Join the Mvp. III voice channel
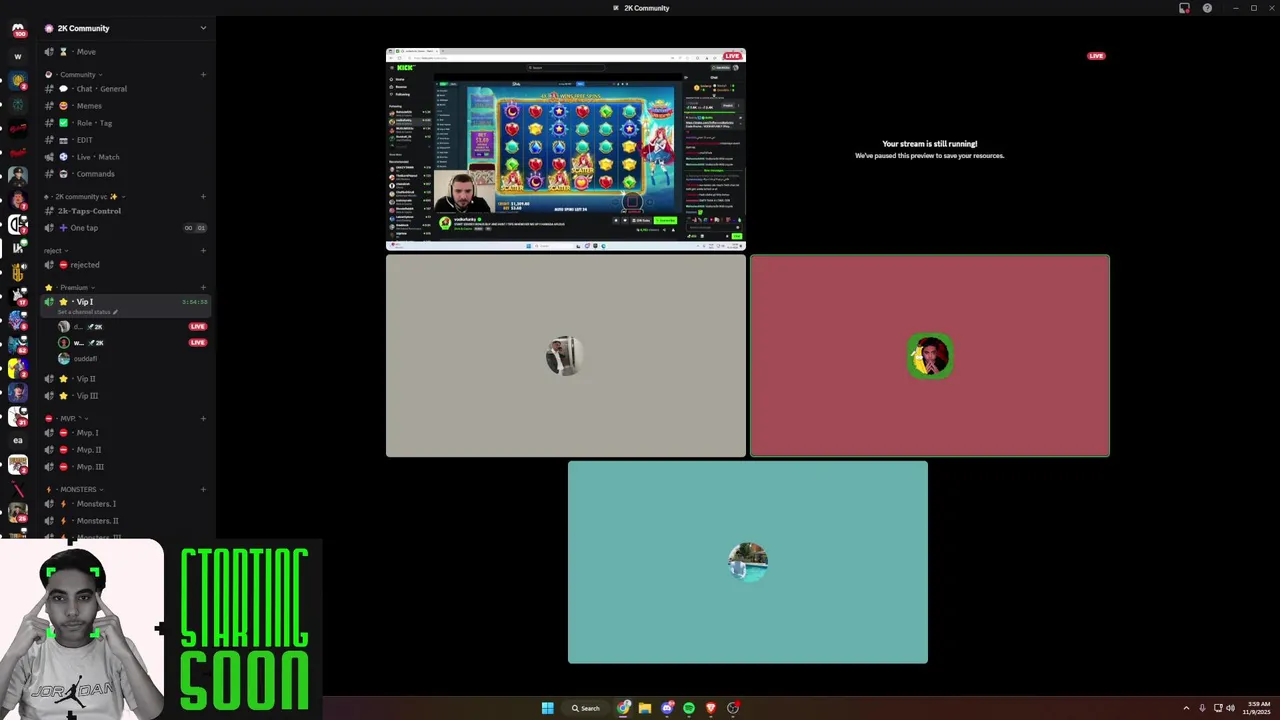 (125, 467)
